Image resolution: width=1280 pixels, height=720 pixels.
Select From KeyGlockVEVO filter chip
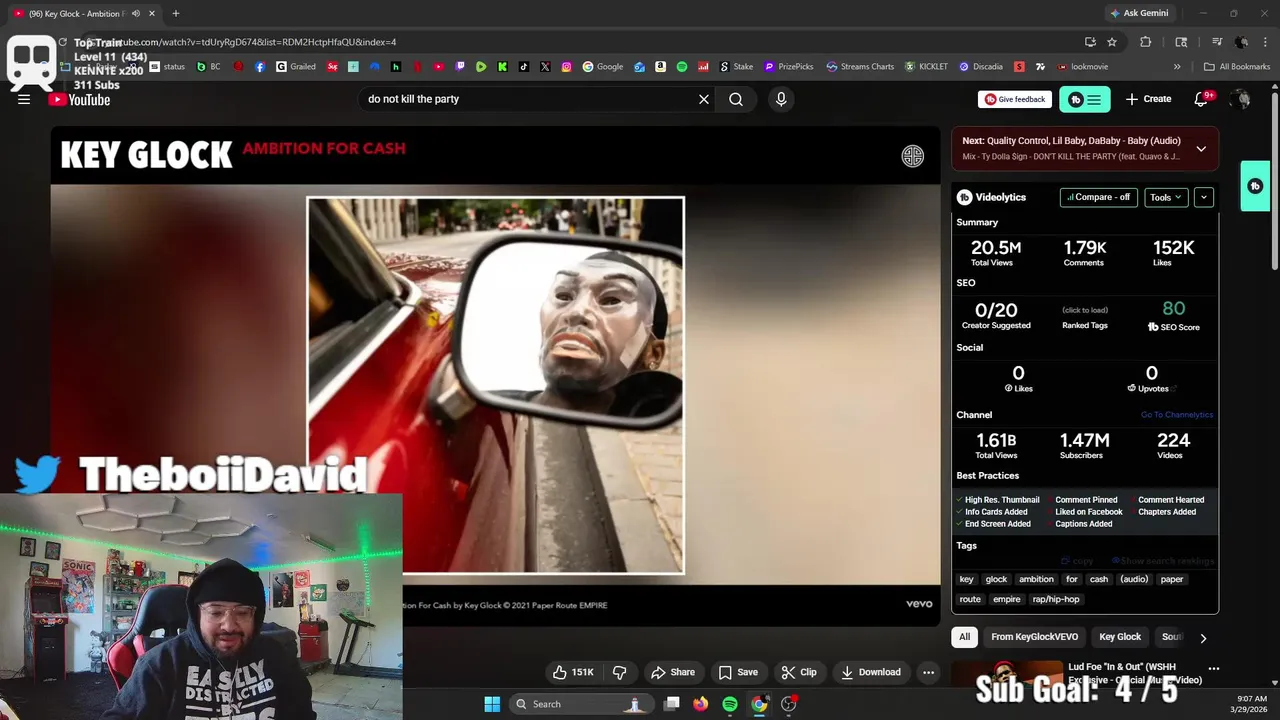pyautogui.click(x=1034, y=637)
